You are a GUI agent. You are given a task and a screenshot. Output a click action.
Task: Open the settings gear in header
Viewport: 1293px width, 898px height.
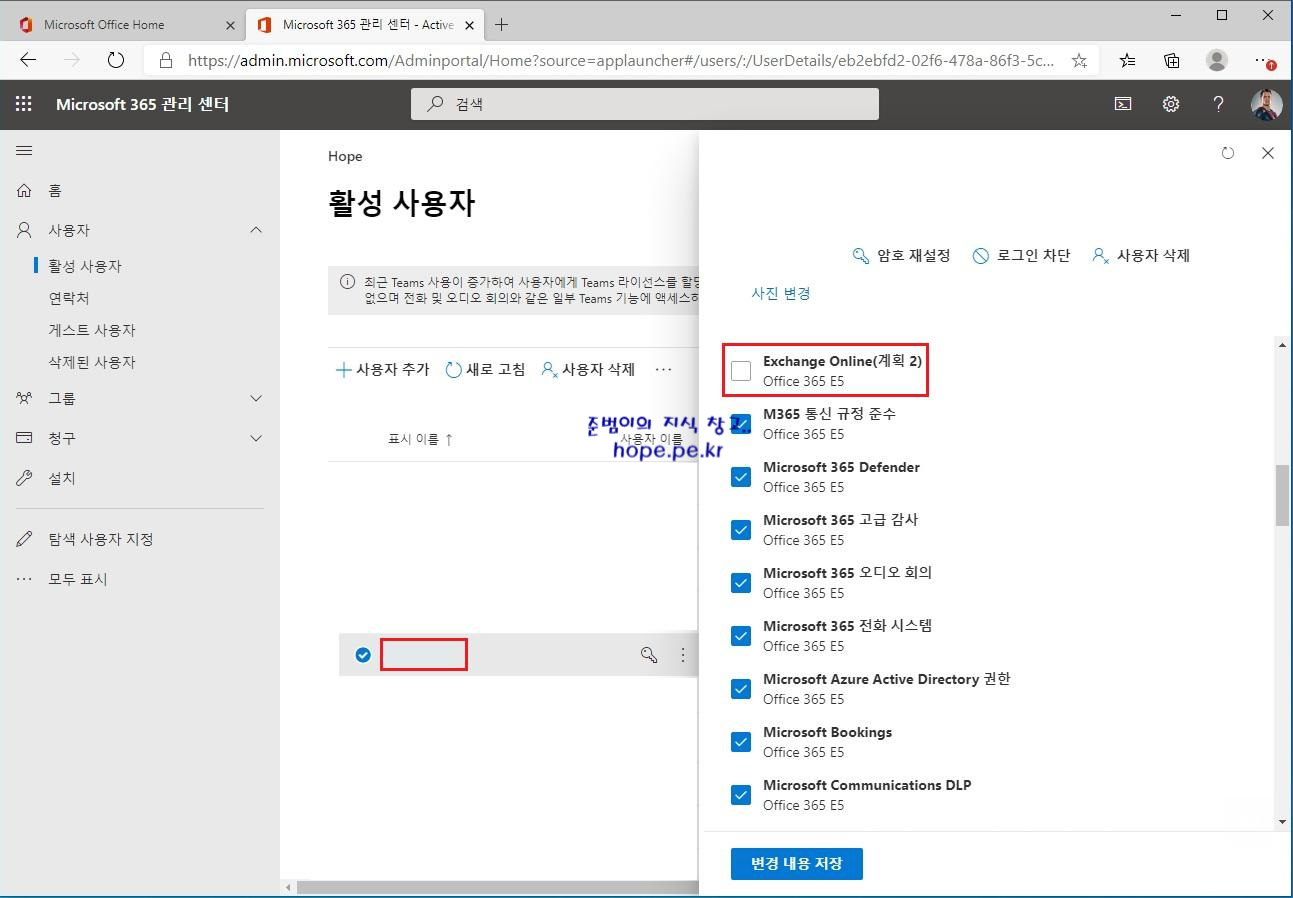click(1171, 104)
